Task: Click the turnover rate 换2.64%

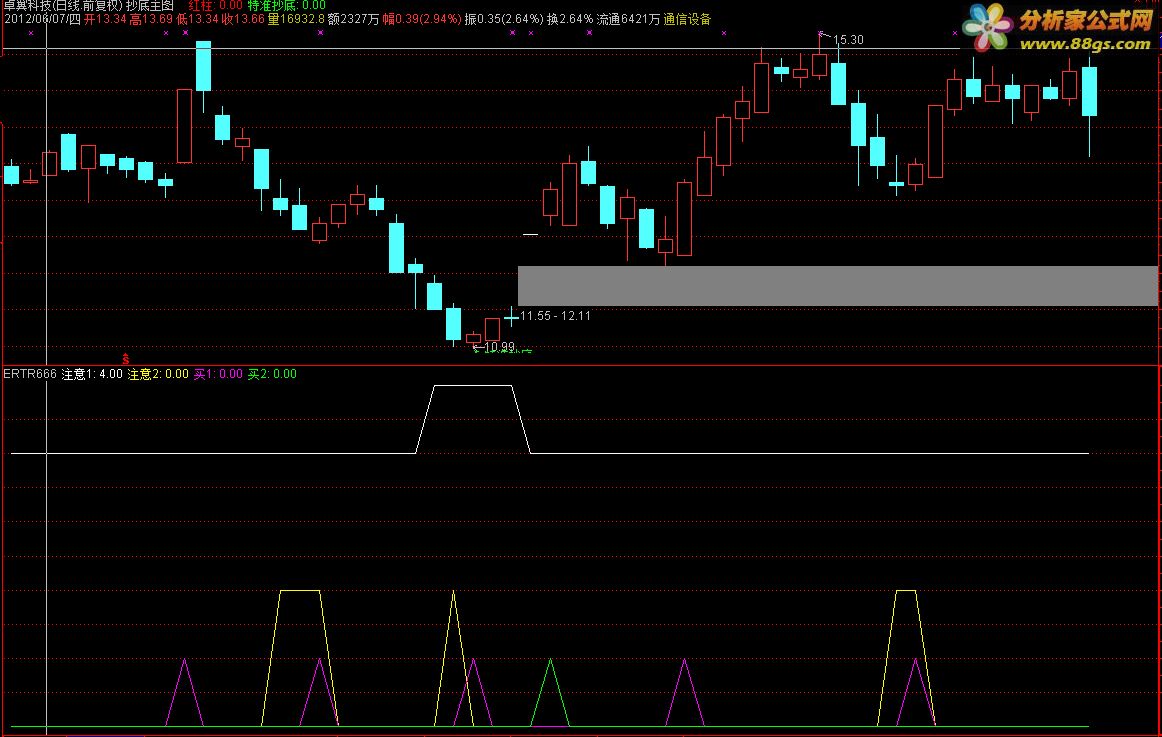Action: point(570,19)
